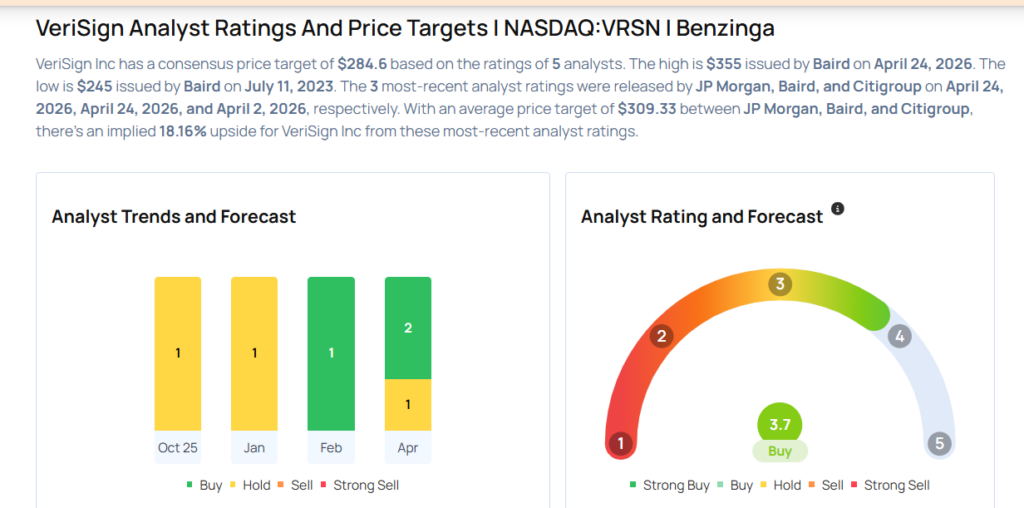Click the green 3.7 rating circle
Image resolution: width=1024 pixels, height=508 pixels.
click(780, 424)
